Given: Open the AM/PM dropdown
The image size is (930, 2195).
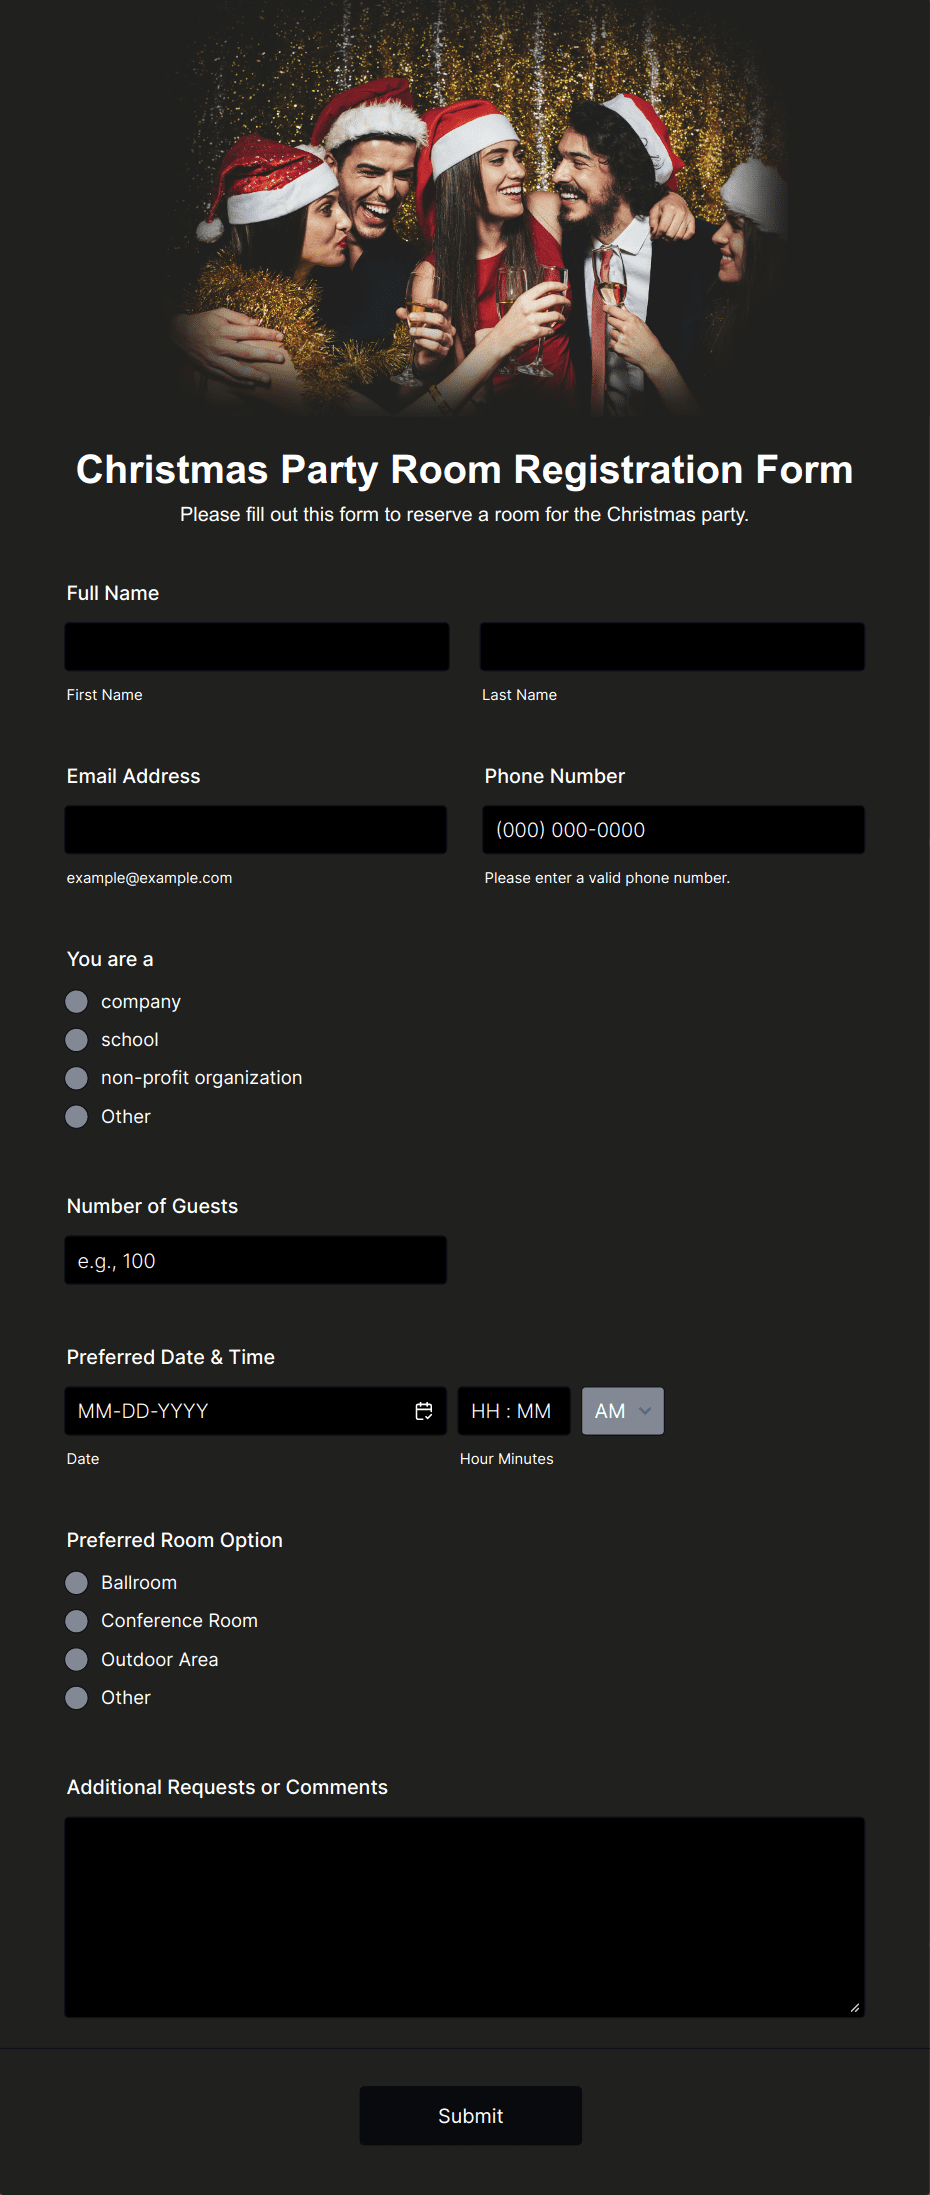Looking at the screenshot, I should pyautogui.click(x=623, y=1411).
